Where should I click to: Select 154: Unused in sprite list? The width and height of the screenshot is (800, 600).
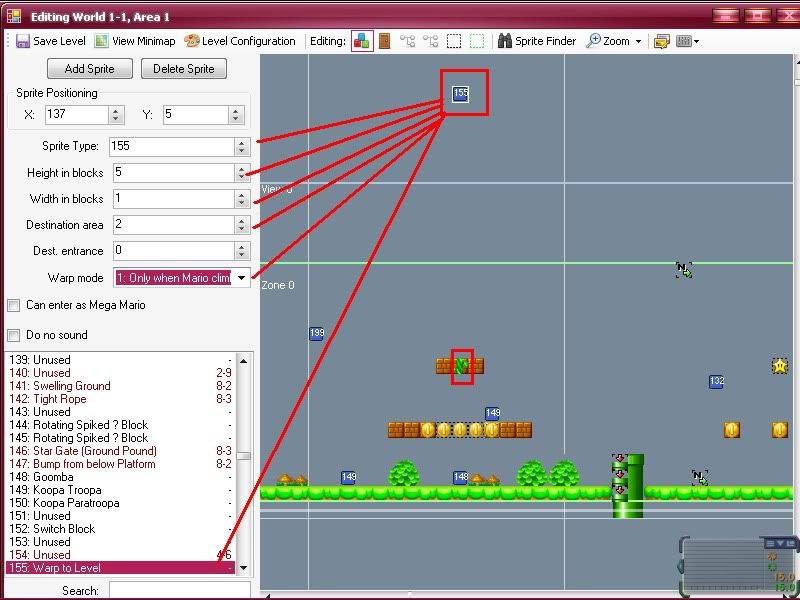[x=120, y=555]
